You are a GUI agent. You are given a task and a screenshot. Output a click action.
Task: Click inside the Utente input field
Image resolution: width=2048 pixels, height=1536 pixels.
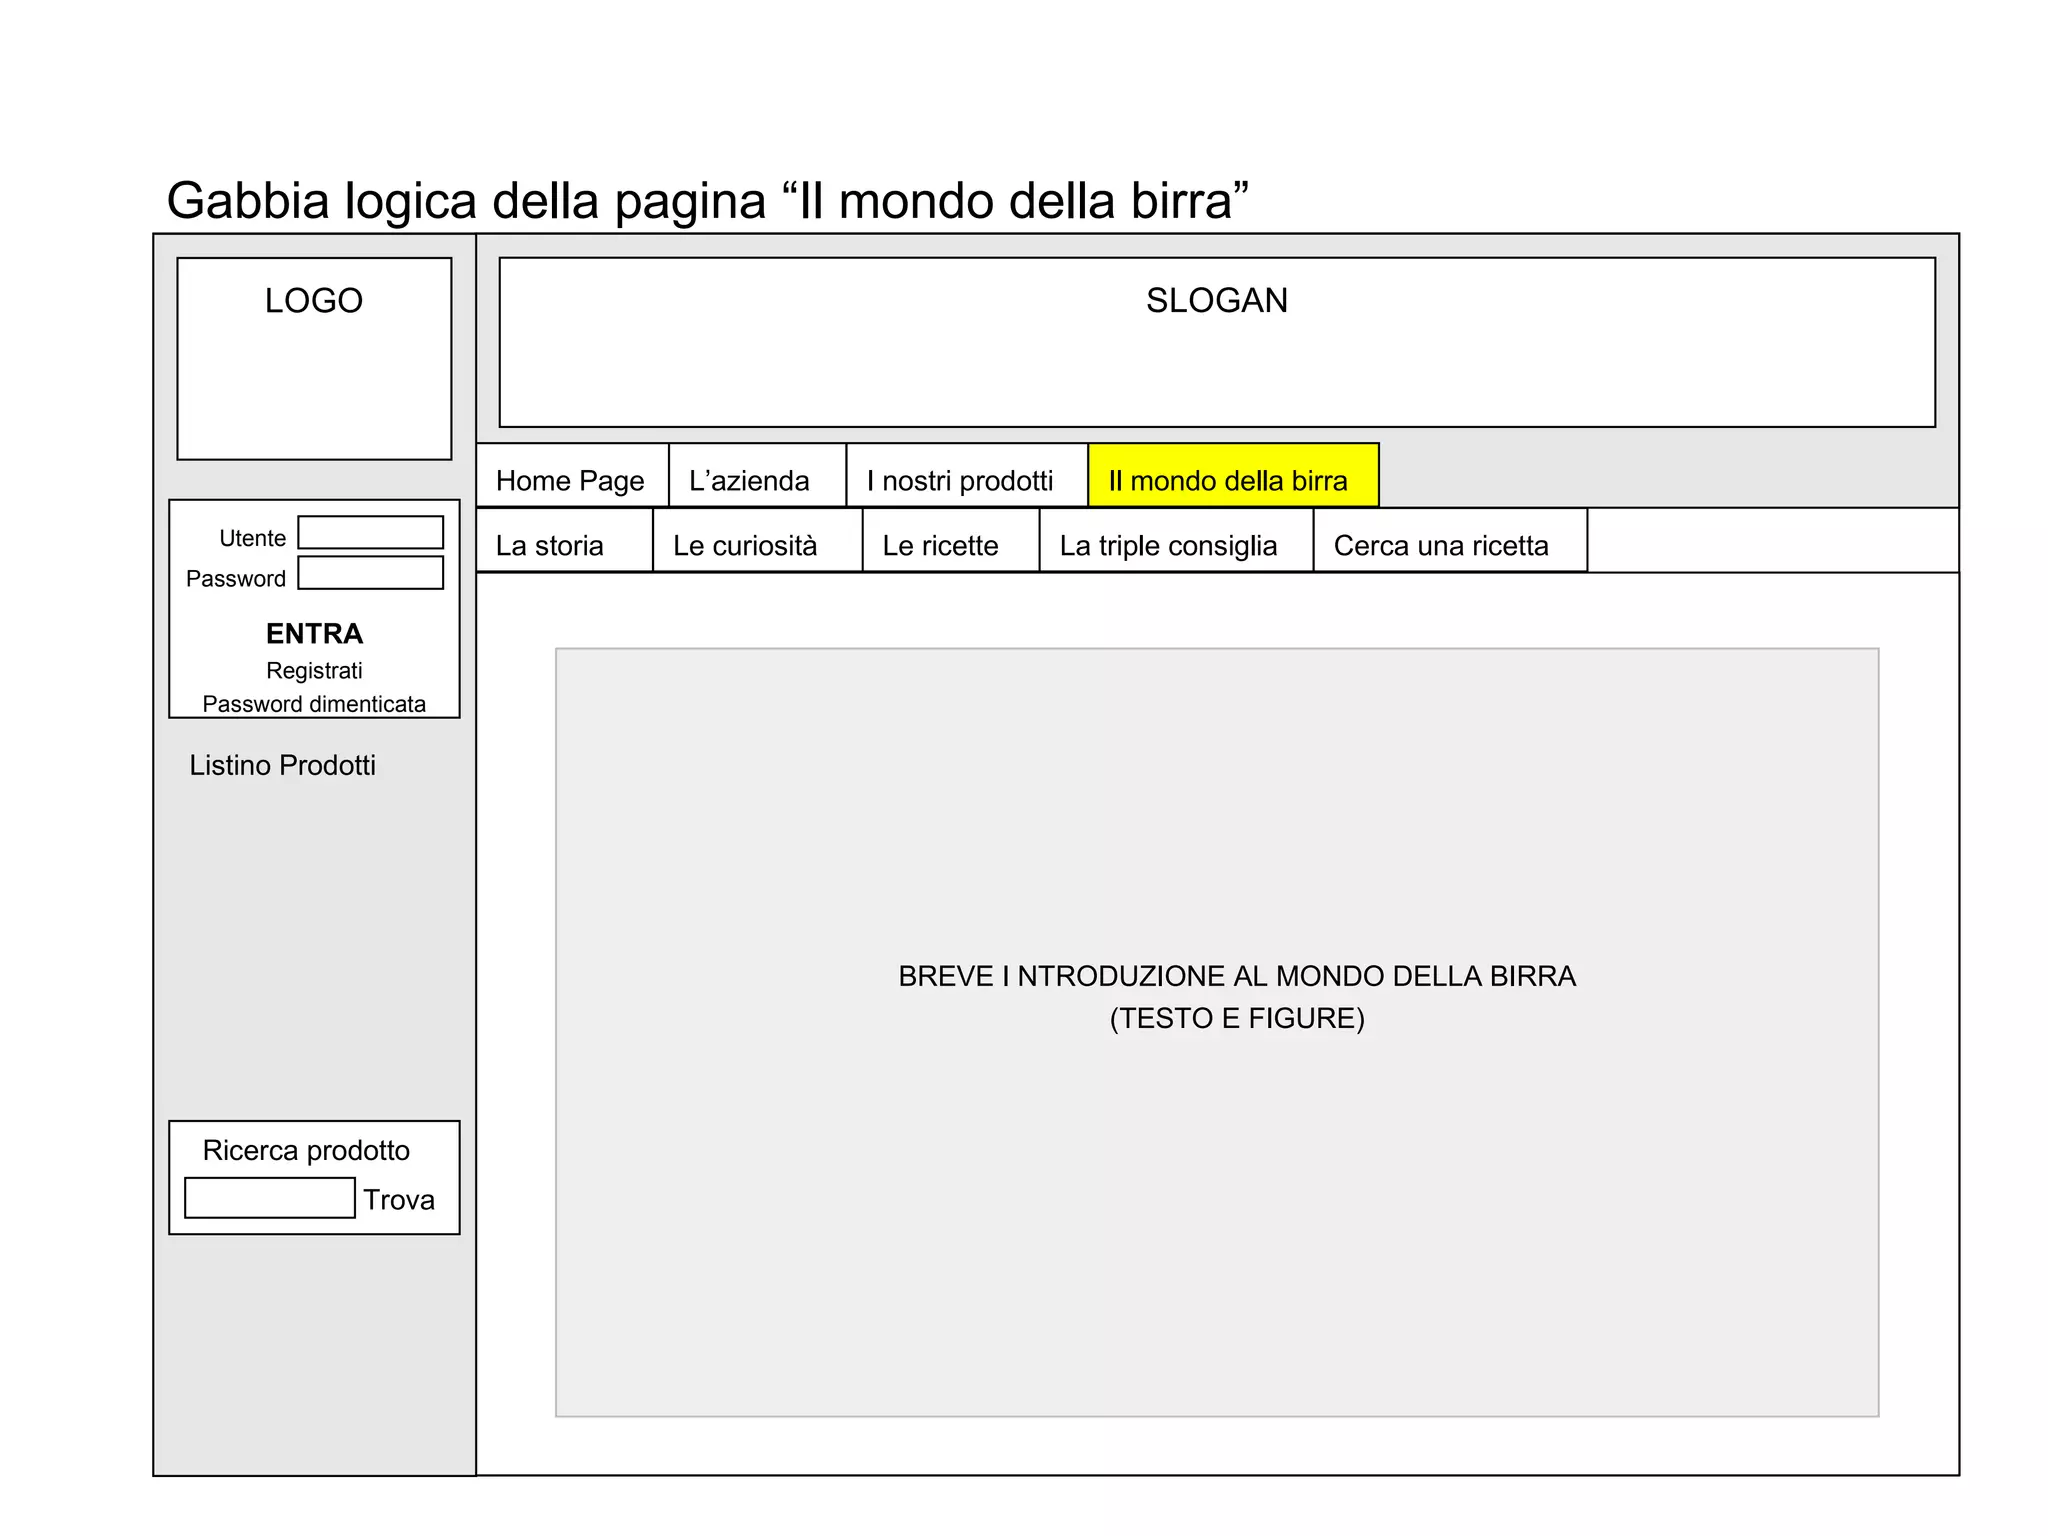(x=370, y=533)
